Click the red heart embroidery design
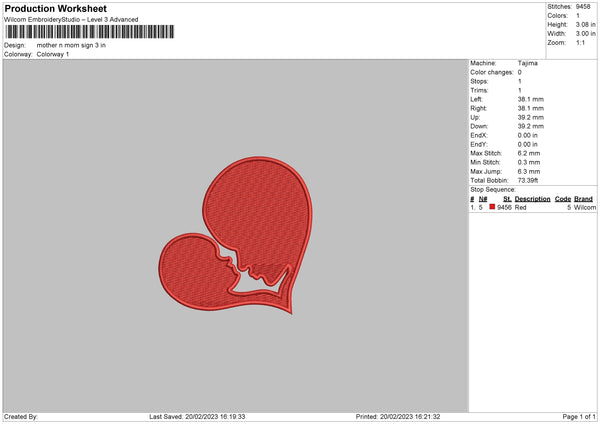This screenshot has width=600, height=424. coord(236,235)
